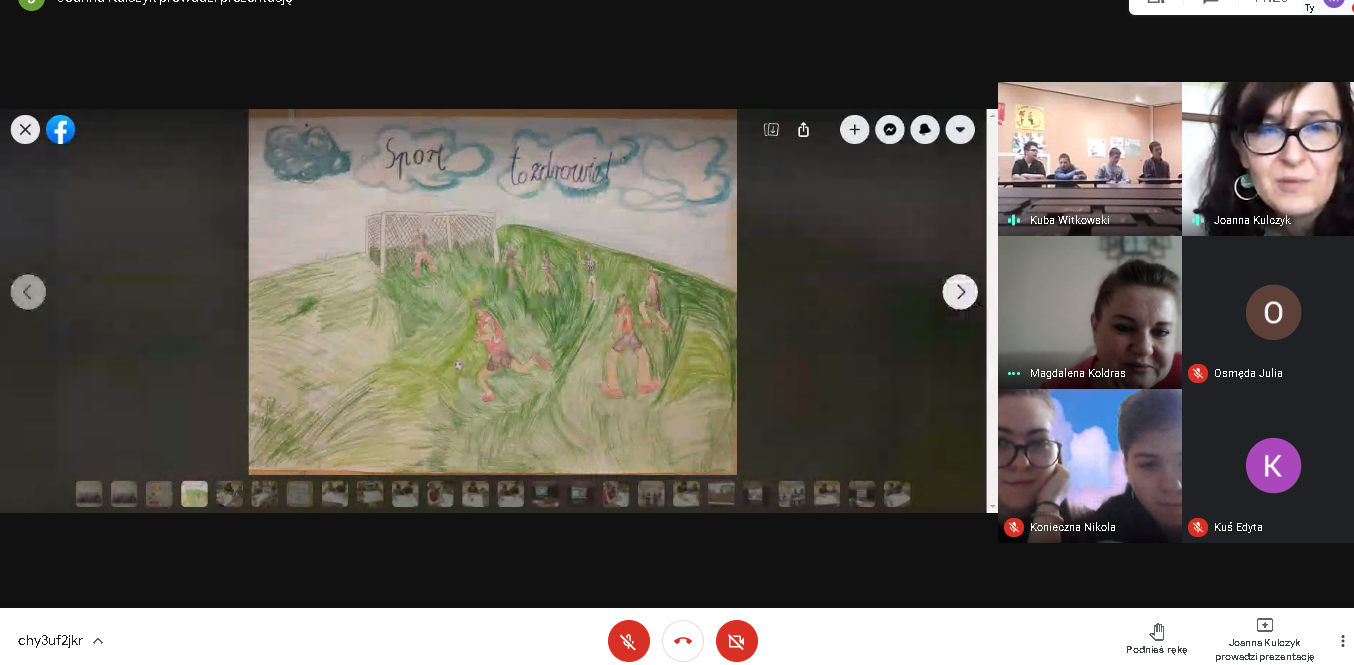Toggle the microphone button in call controls
Image resolution: width=1354 pixels, height=665 pixels.
tap(629, 641)
